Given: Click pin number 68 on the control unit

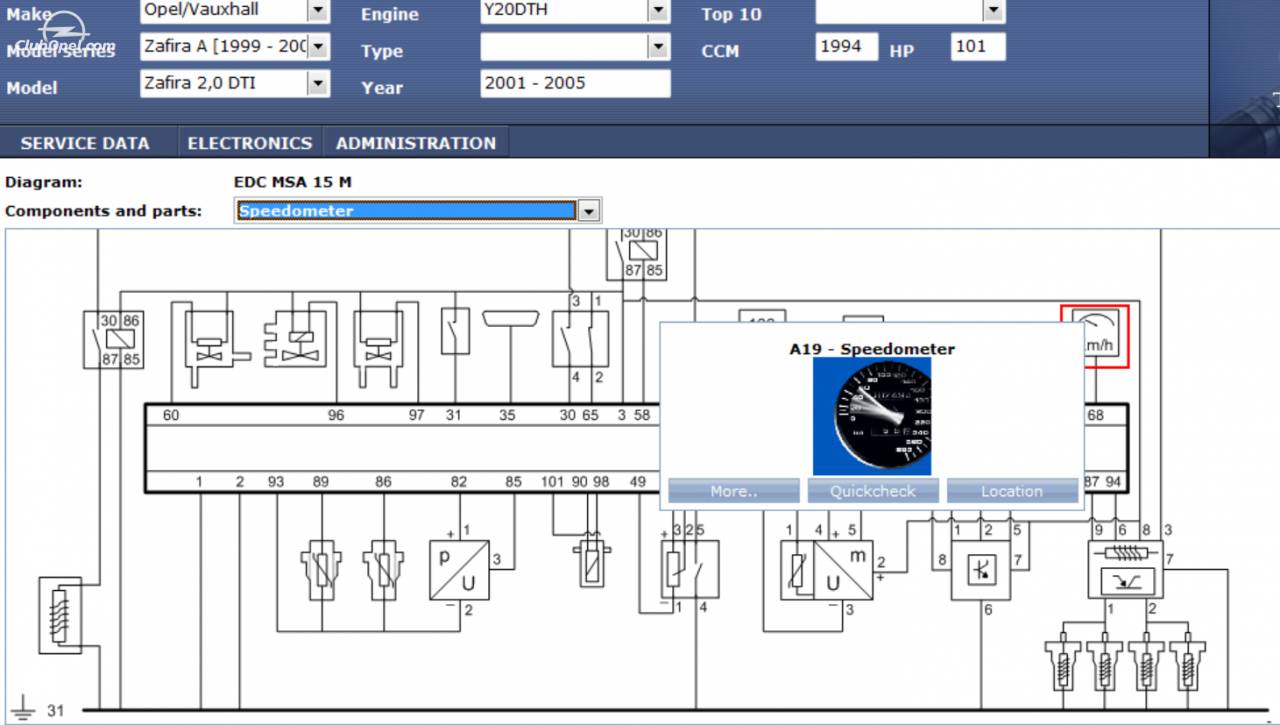Looking at the screenshot, I should pyautogui.click(x=1096, y=415).
